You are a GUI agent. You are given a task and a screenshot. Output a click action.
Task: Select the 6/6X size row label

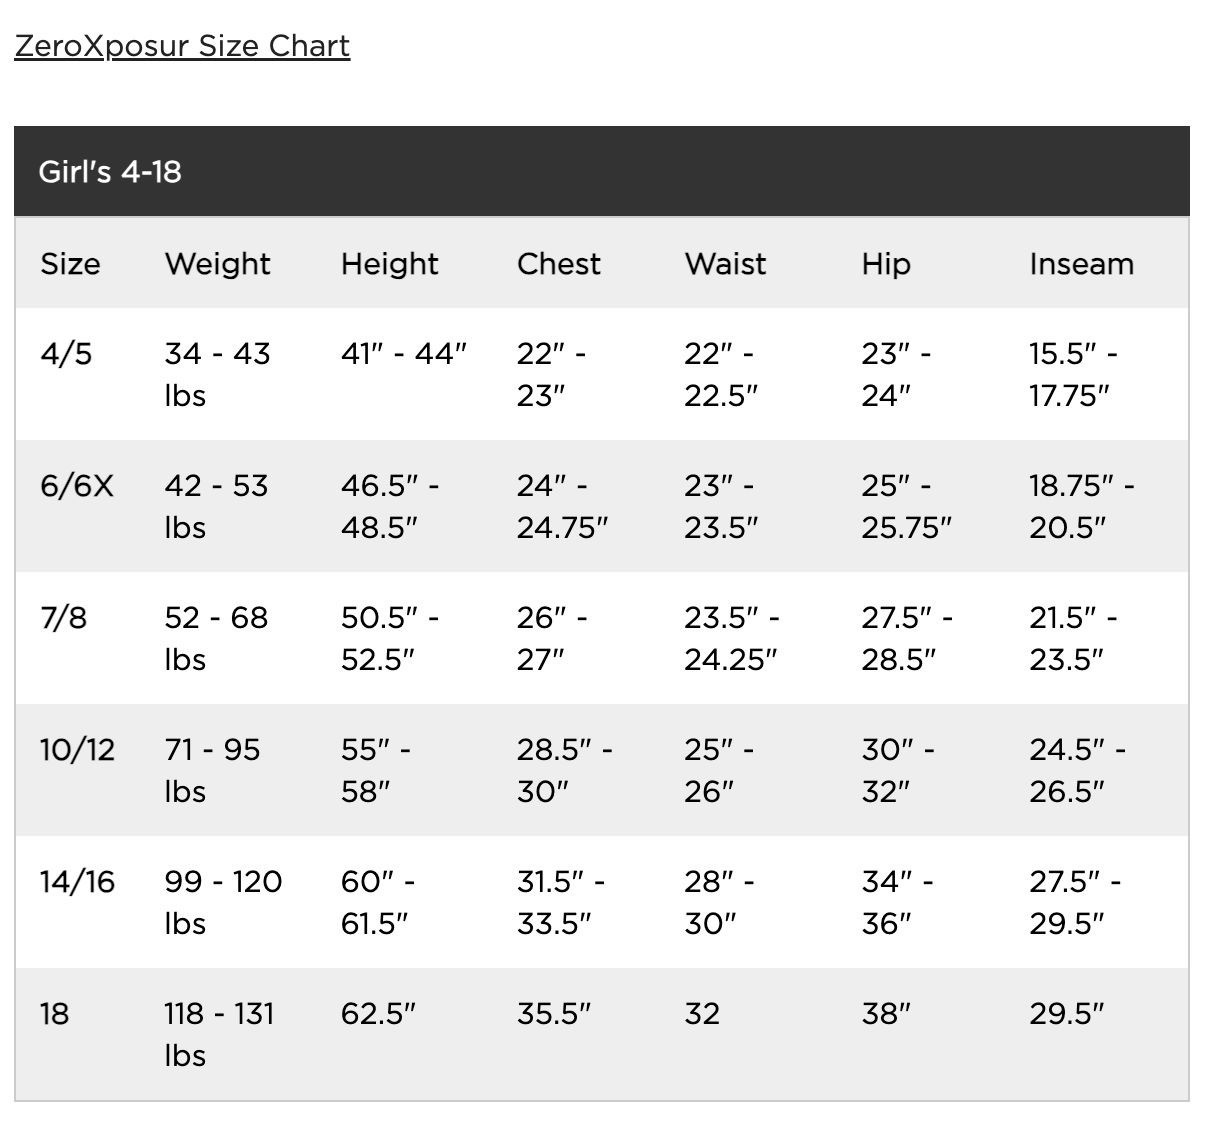(x=77, y=486)
